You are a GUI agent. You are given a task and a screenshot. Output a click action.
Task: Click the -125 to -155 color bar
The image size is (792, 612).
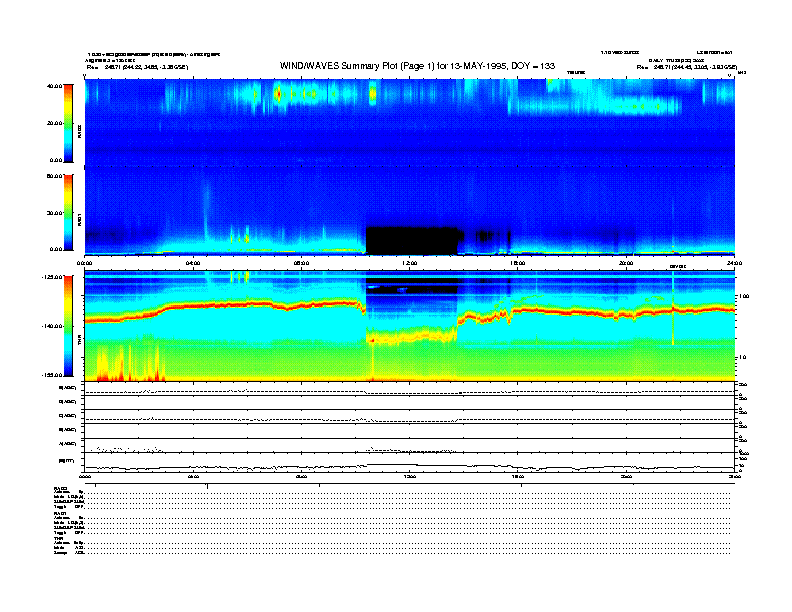(x=68, y=326)
